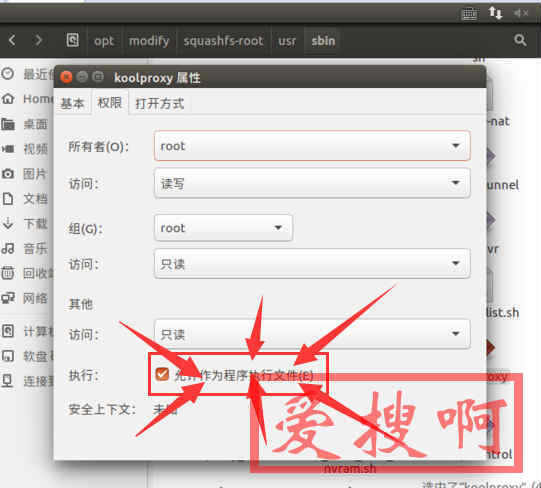
Task: Open Downloads arrow icon (下载) in sidebar
Action: coord(8,224)
